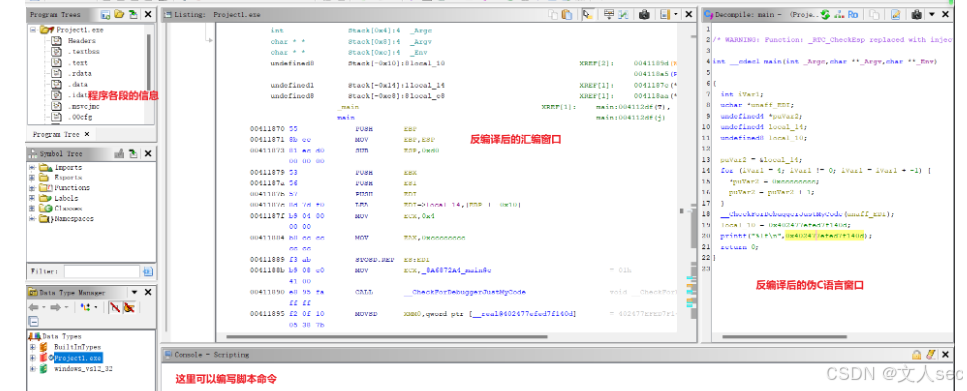Toggle the filter arrays red-slash icon
This screenshot has width=967, height=391.
(115, 307)
